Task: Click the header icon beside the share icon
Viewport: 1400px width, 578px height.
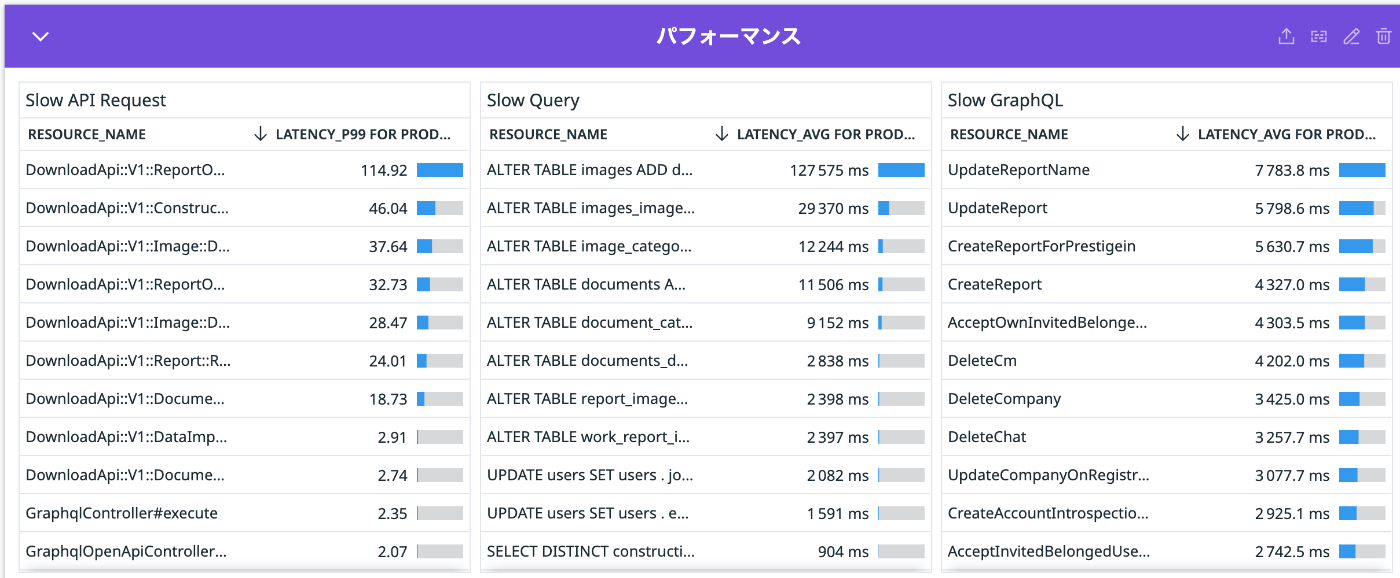Action: click(x=1319, y=37)
